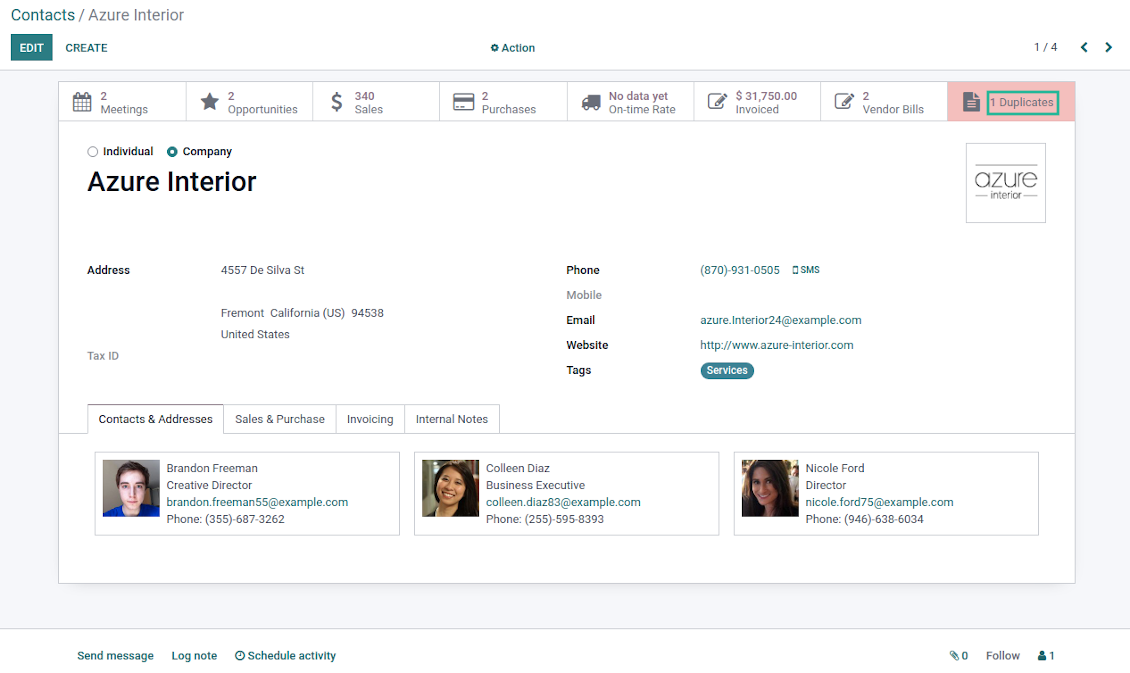Open the azure-interior.com website link
The width and height of the screenshot is (1130, 673).
click(777, 345)
